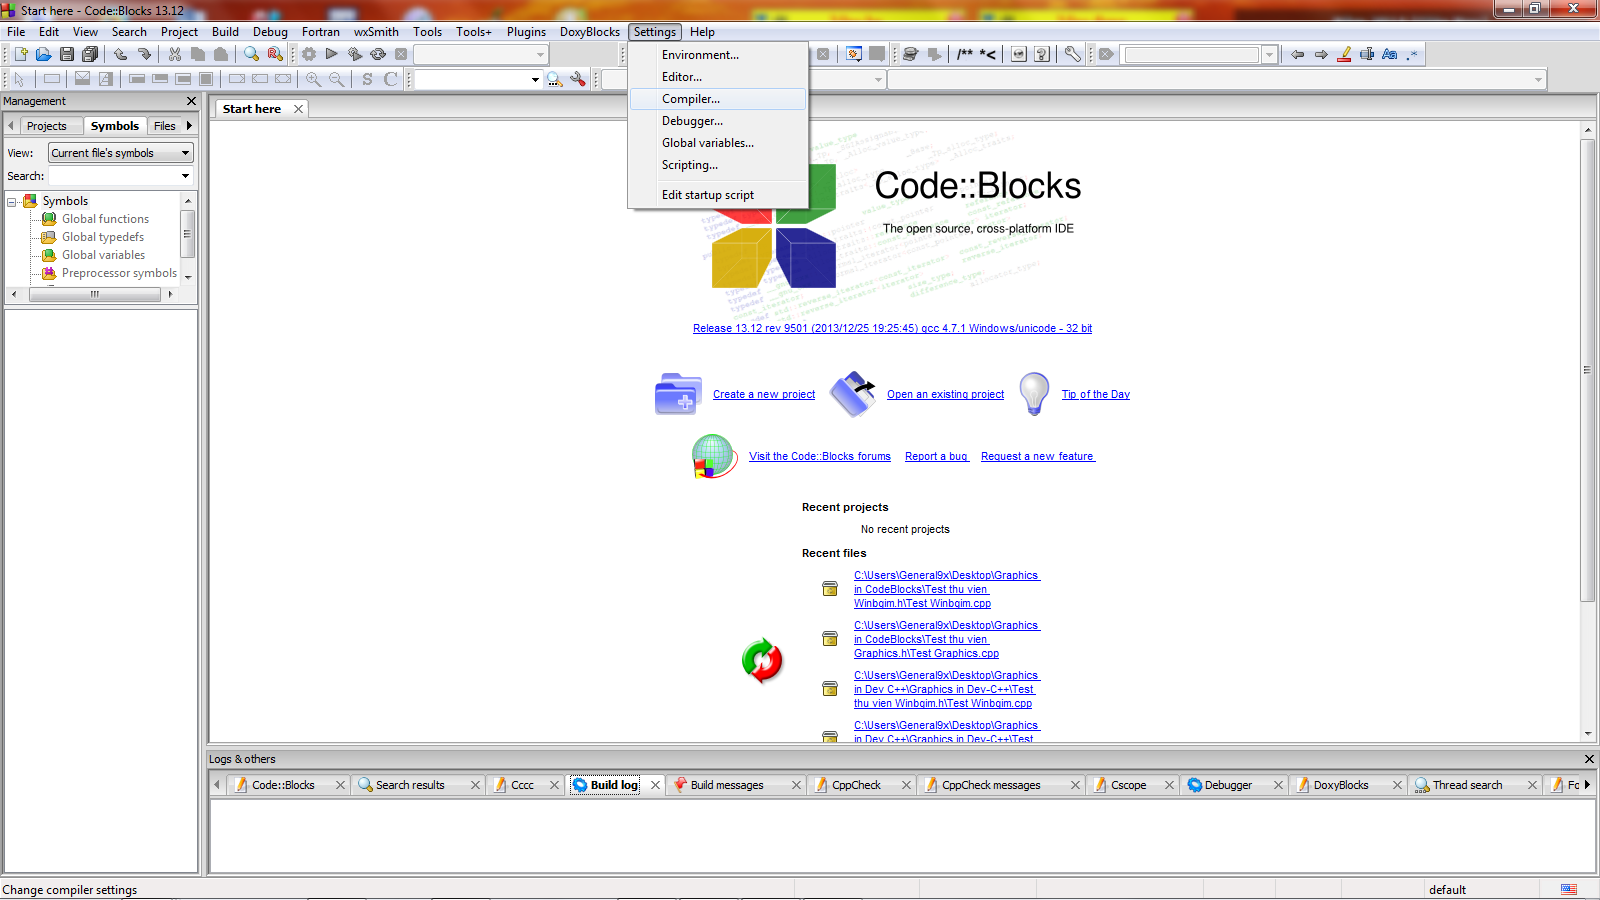Zoom in the editor text
Image resolution: width=1600 pixels, height=900 pixels.
[312, 79]
